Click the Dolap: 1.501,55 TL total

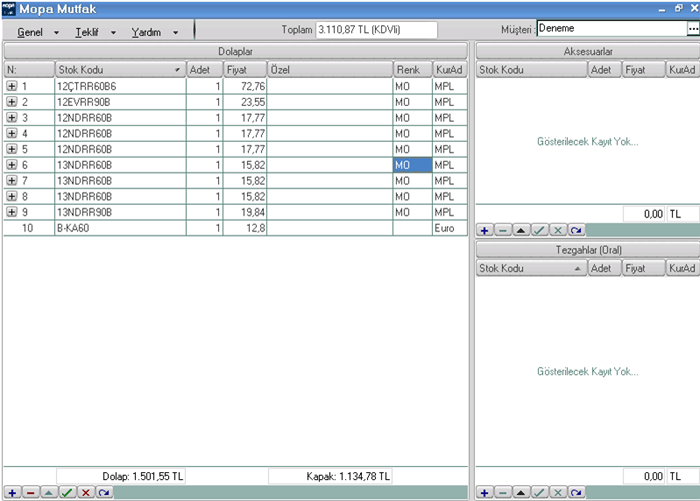point(121,476)
